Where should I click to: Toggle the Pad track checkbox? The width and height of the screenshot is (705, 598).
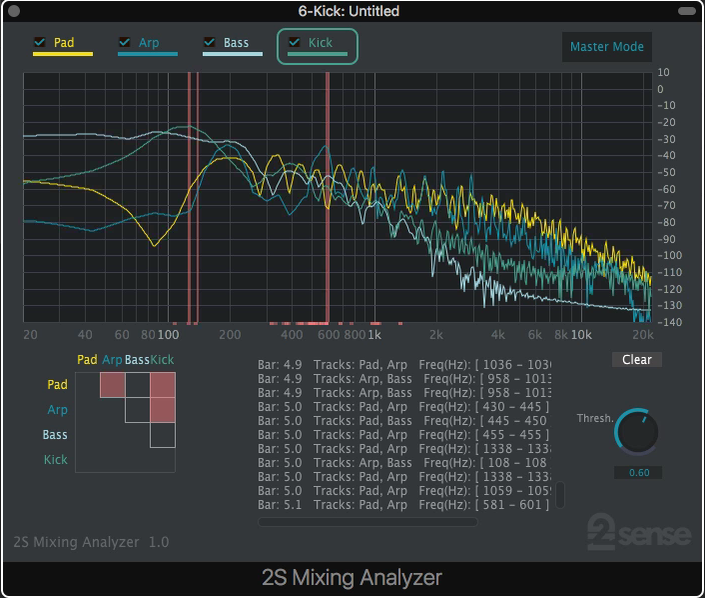[x=40, y=42]
